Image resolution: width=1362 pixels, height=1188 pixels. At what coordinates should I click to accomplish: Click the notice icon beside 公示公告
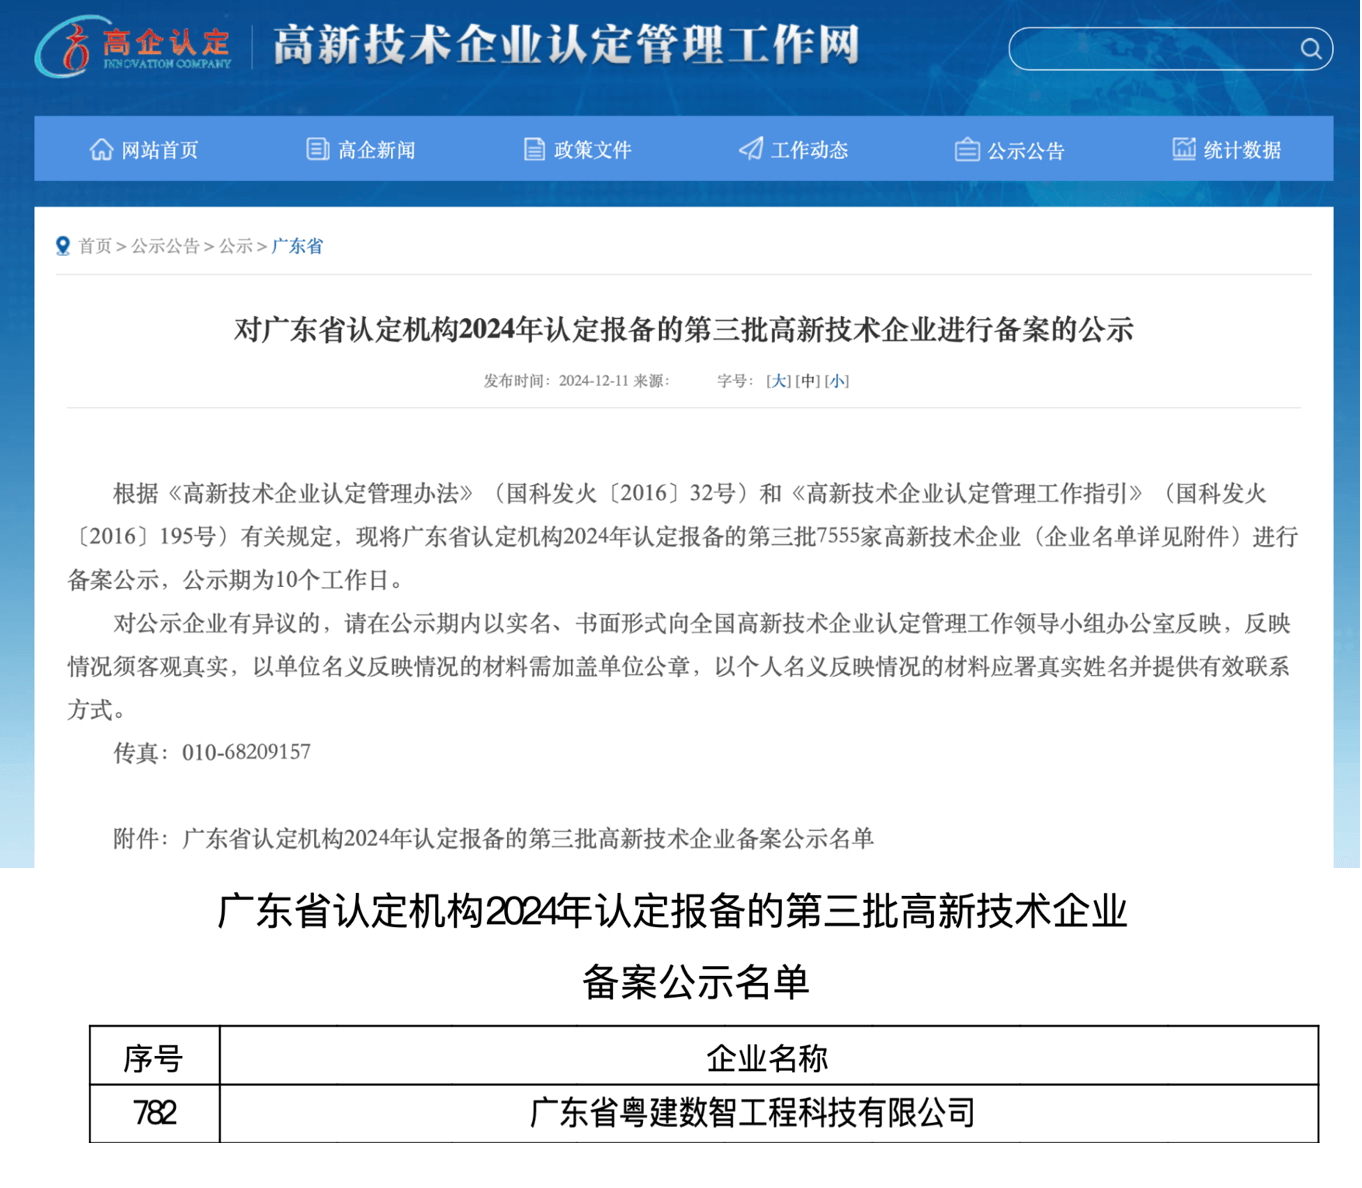(967, 150)
